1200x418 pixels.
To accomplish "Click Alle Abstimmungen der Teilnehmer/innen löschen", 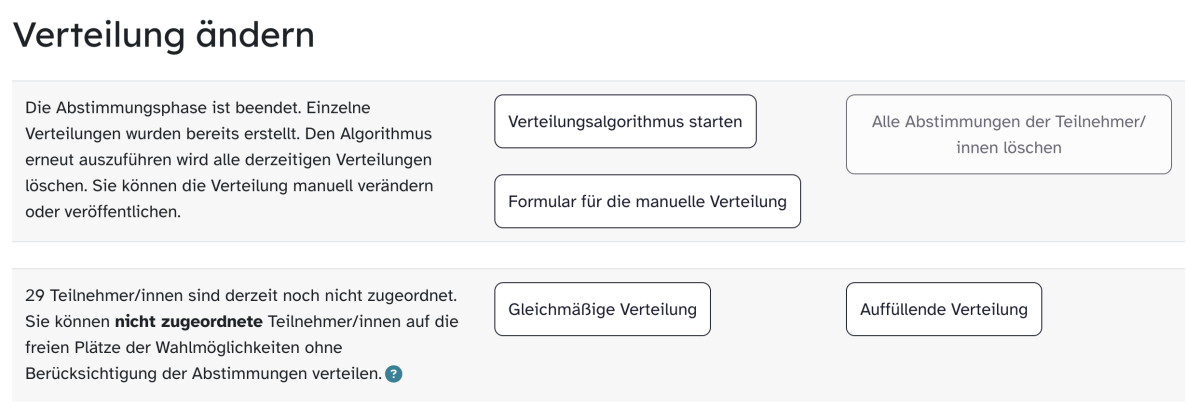I will [x=1009, y=134].
